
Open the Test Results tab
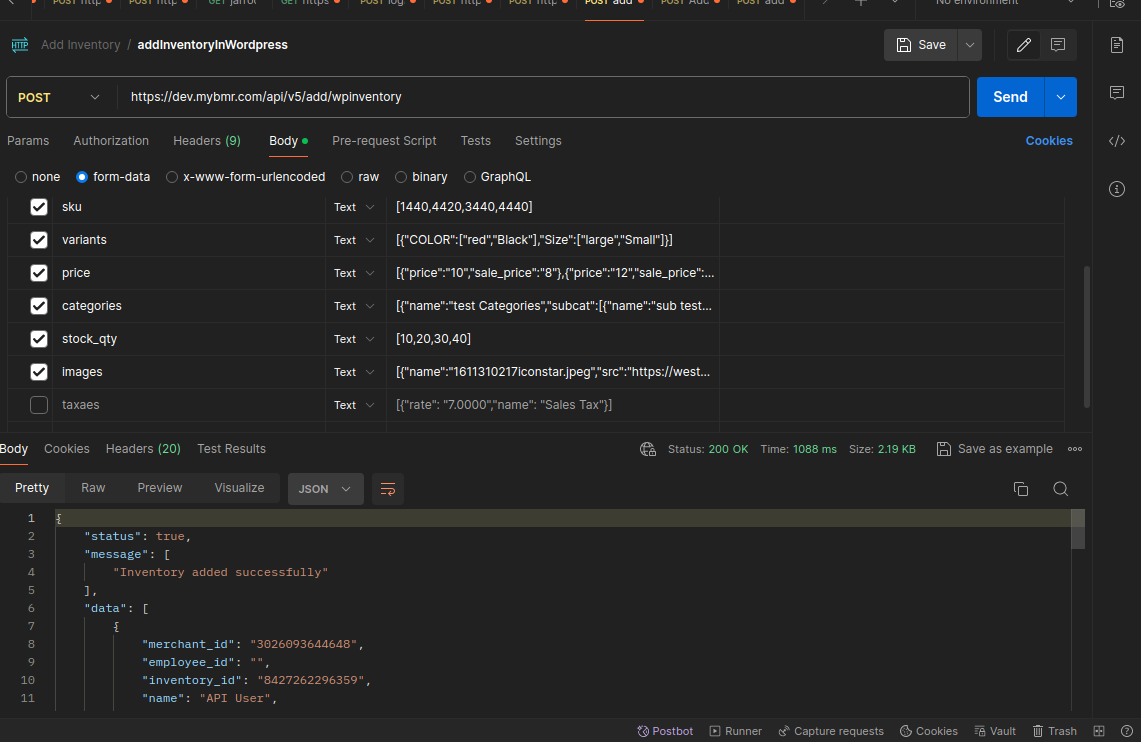pyautogui.click(x=231, y=449)
